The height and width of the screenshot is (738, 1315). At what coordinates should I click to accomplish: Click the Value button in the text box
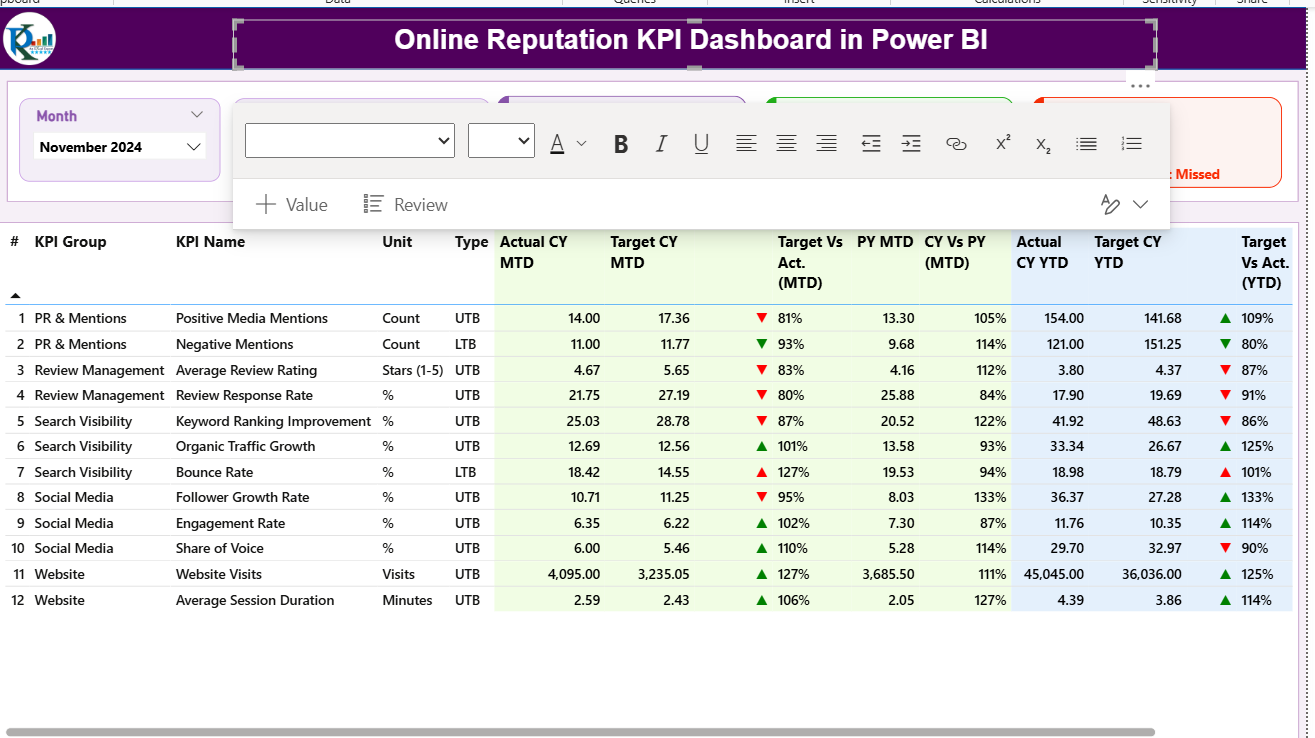click(292, 204)
